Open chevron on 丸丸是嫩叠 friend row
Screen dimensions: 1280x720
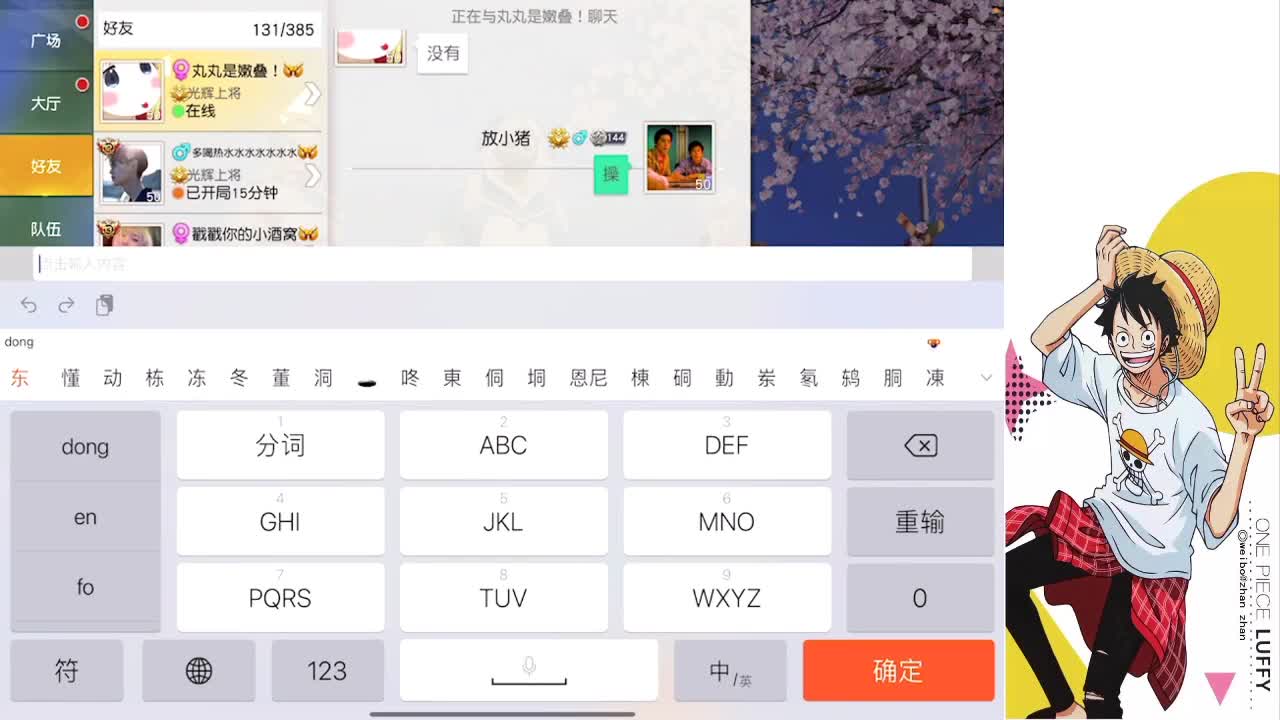point(312,93)
